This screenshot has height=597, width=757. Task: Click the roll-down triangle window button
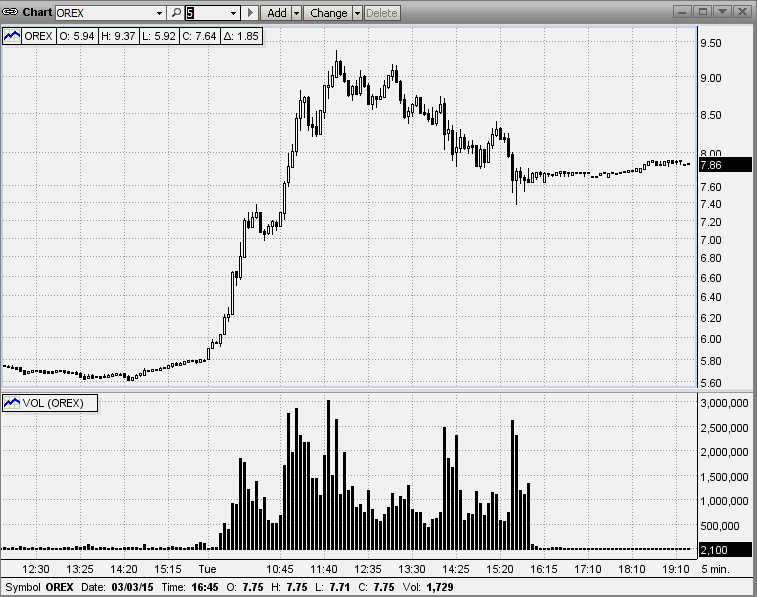pos(723,12)
